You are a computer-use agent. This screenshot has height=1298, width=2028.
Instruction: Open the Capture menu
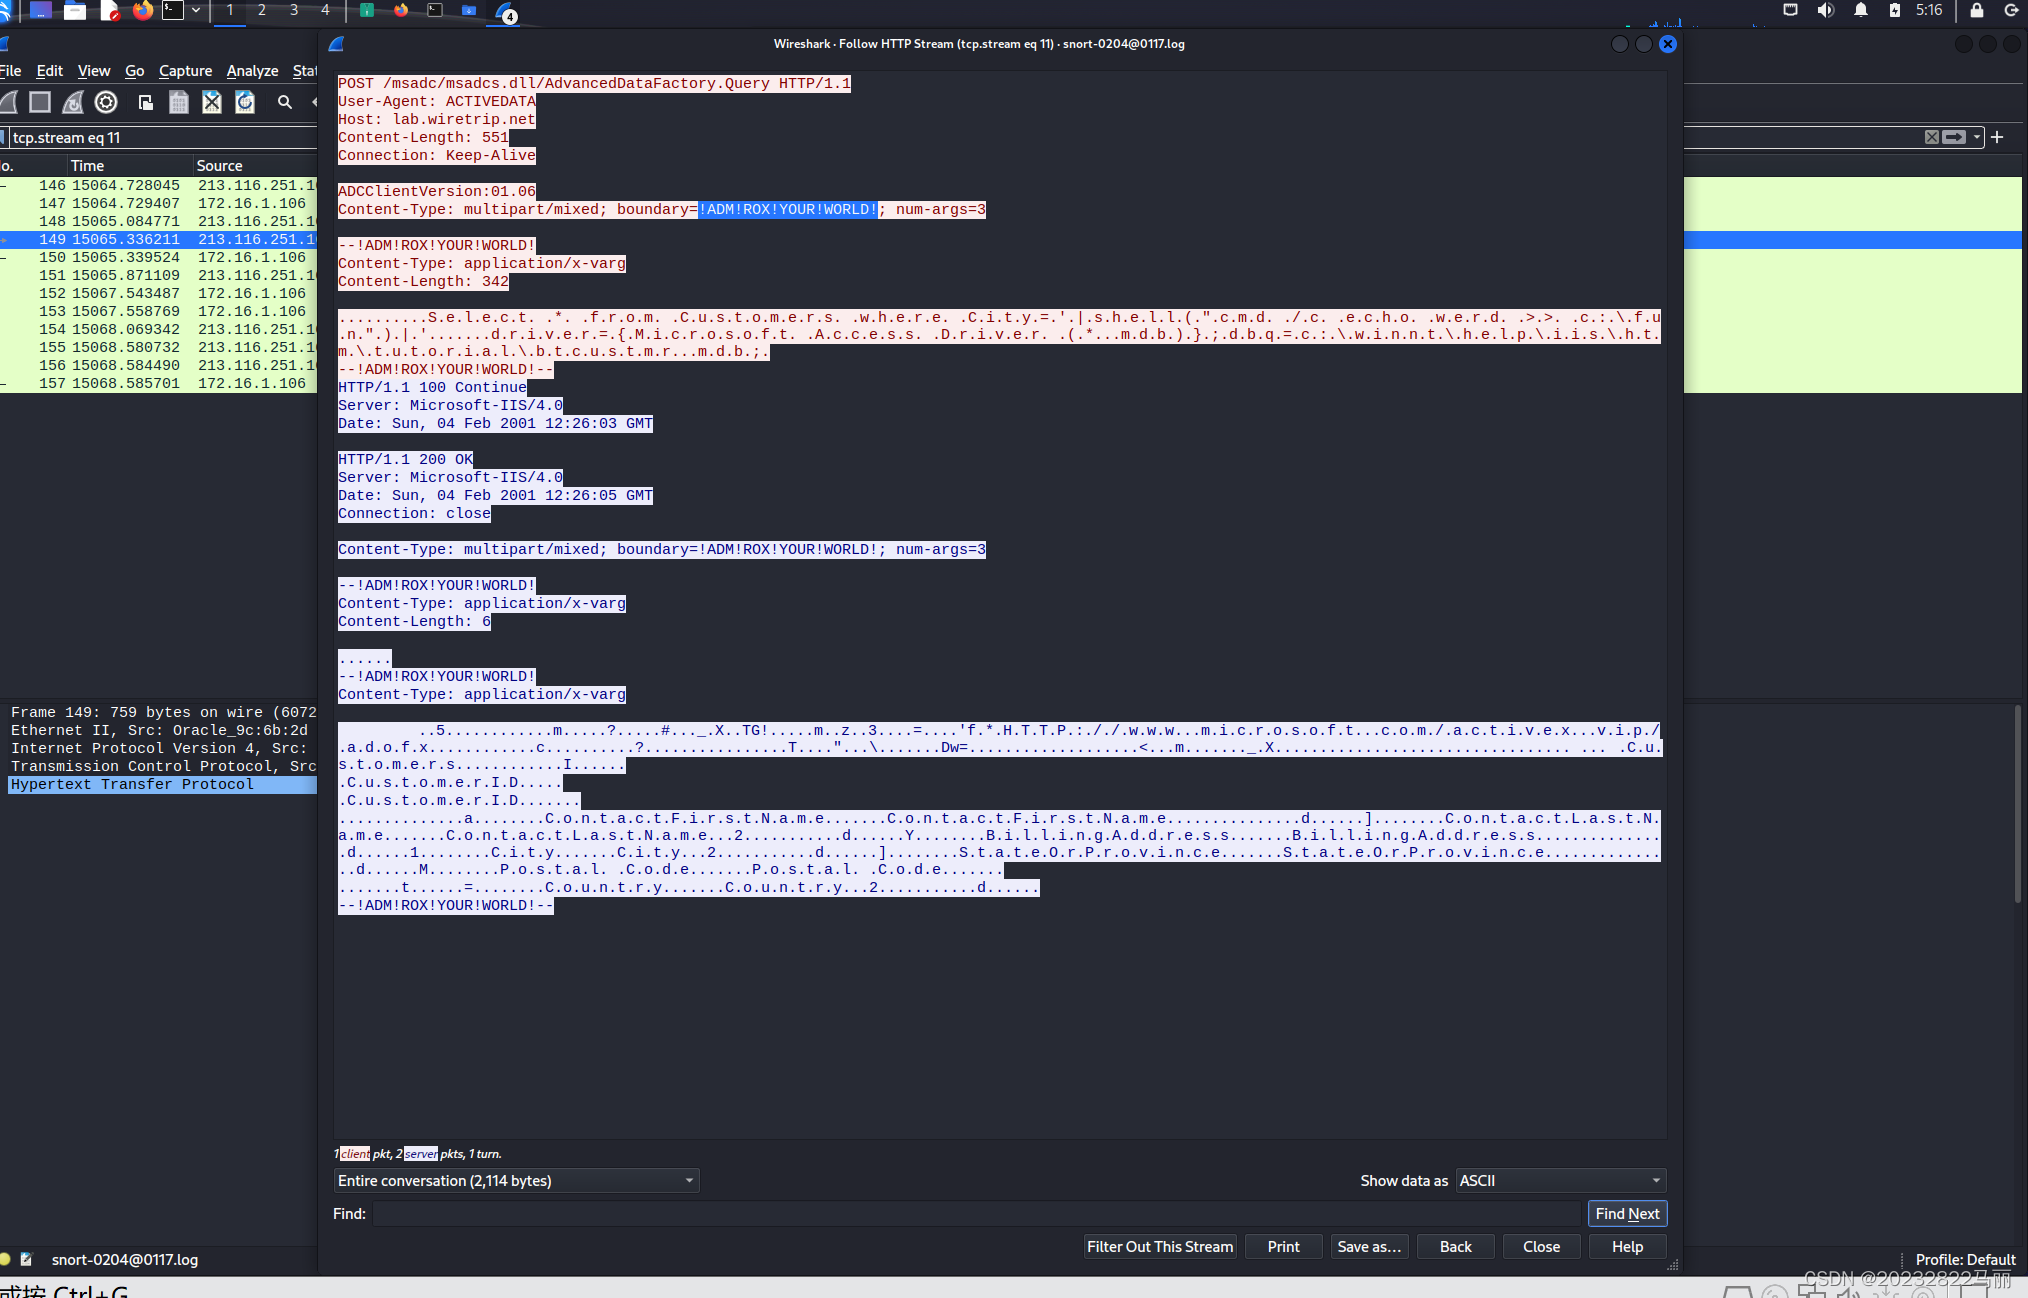(185, 71)
